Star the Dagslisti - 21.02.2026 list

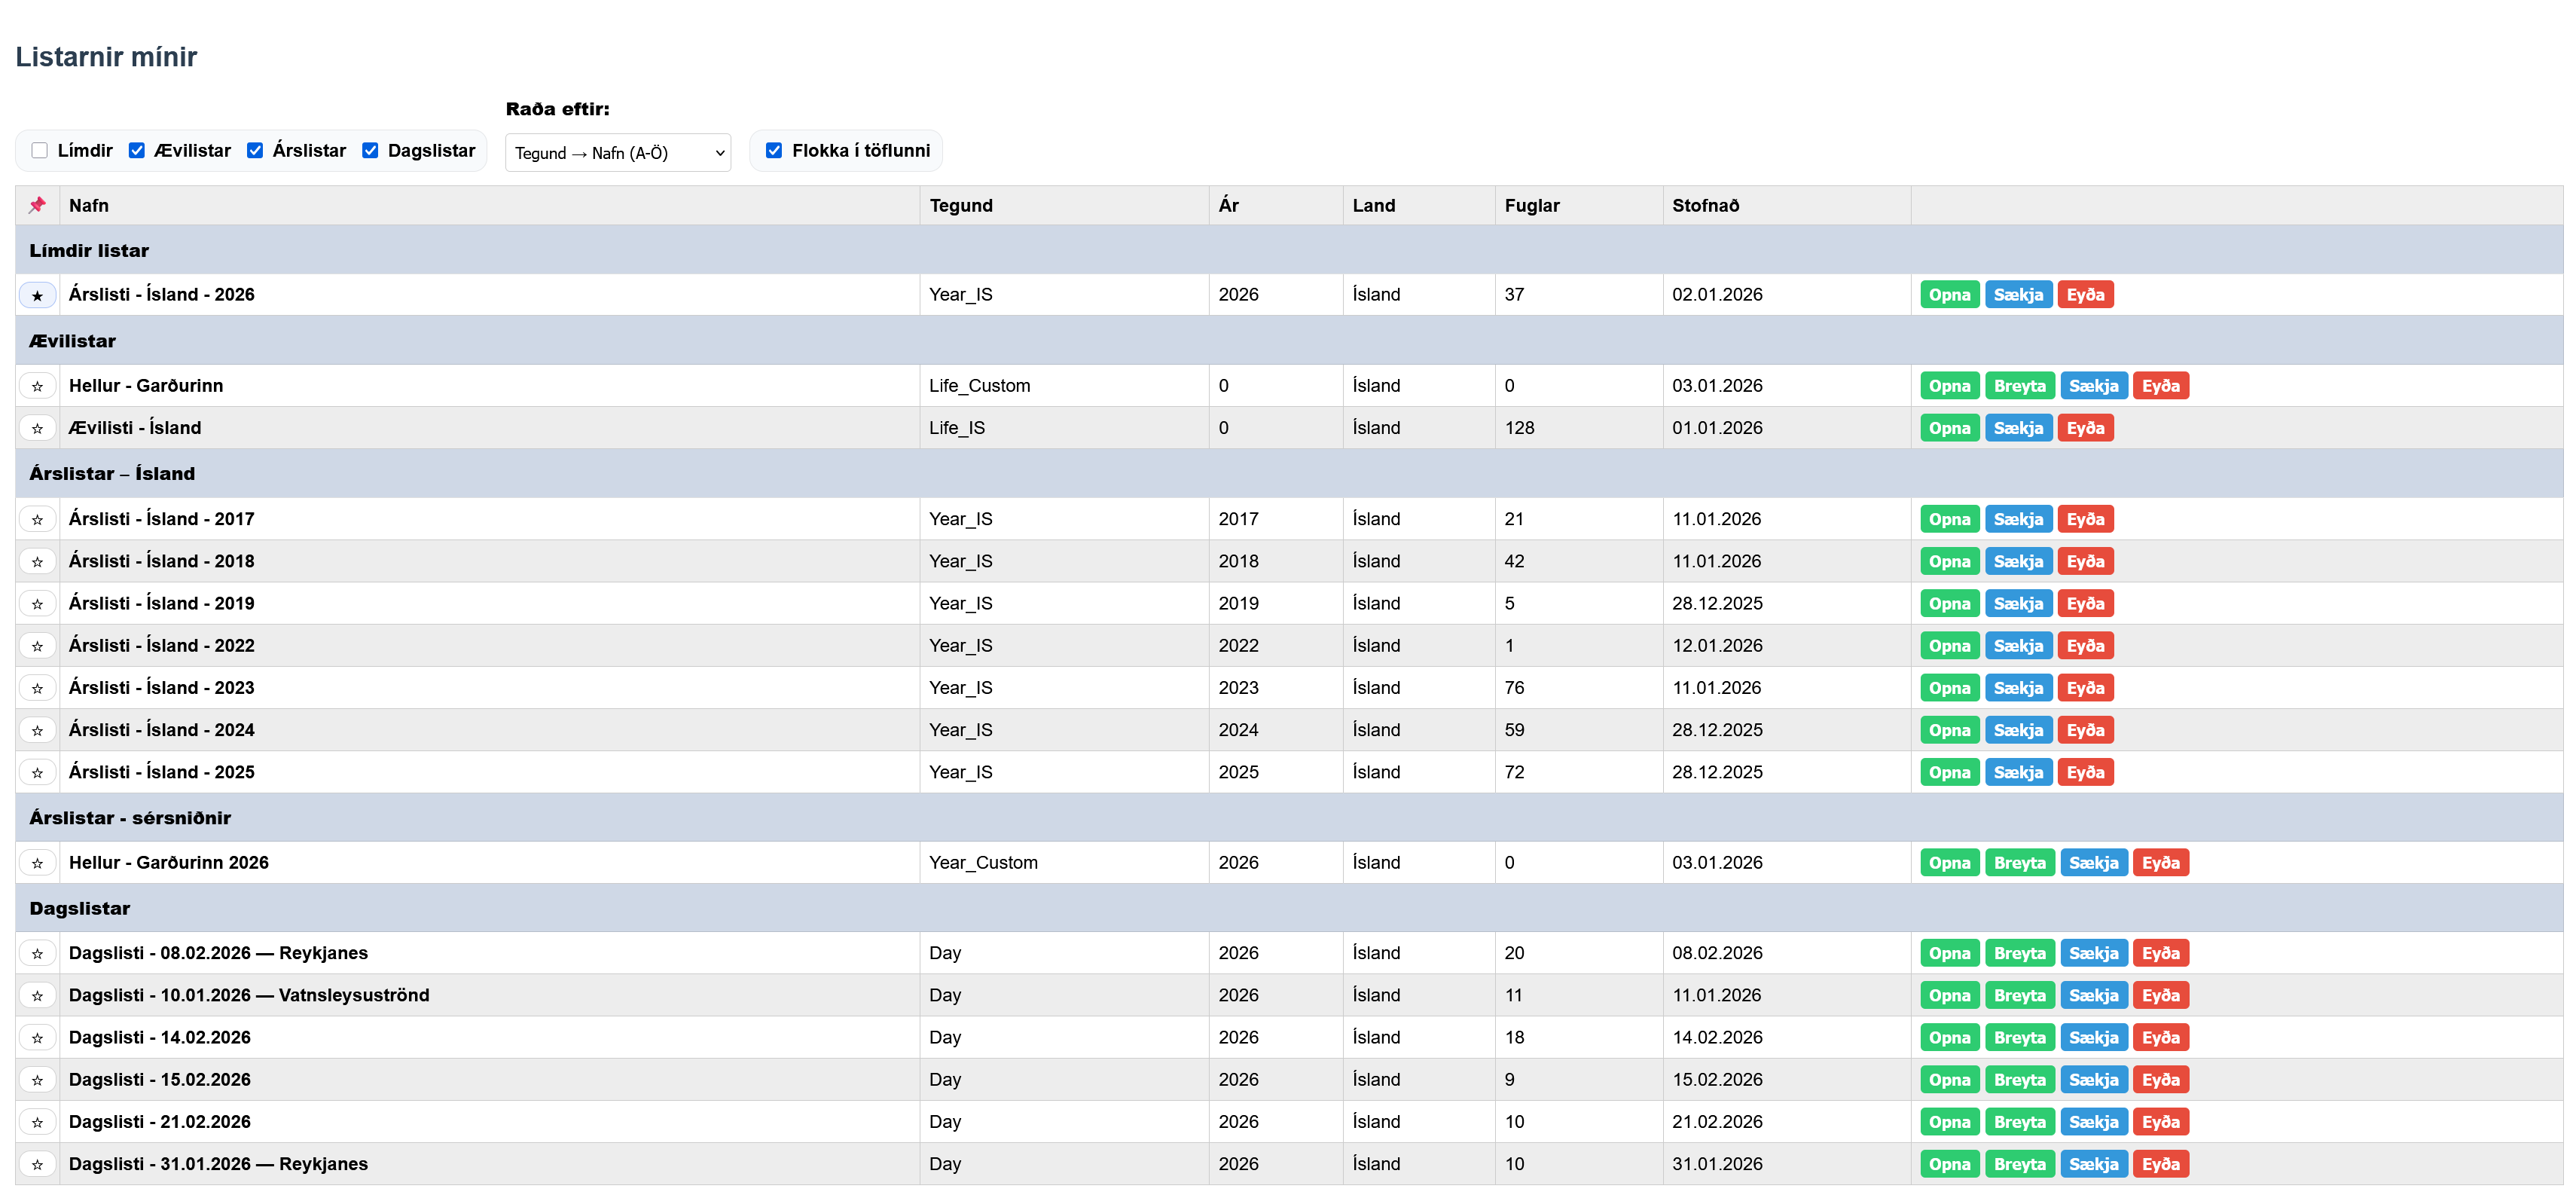[x=37, y=1122]
